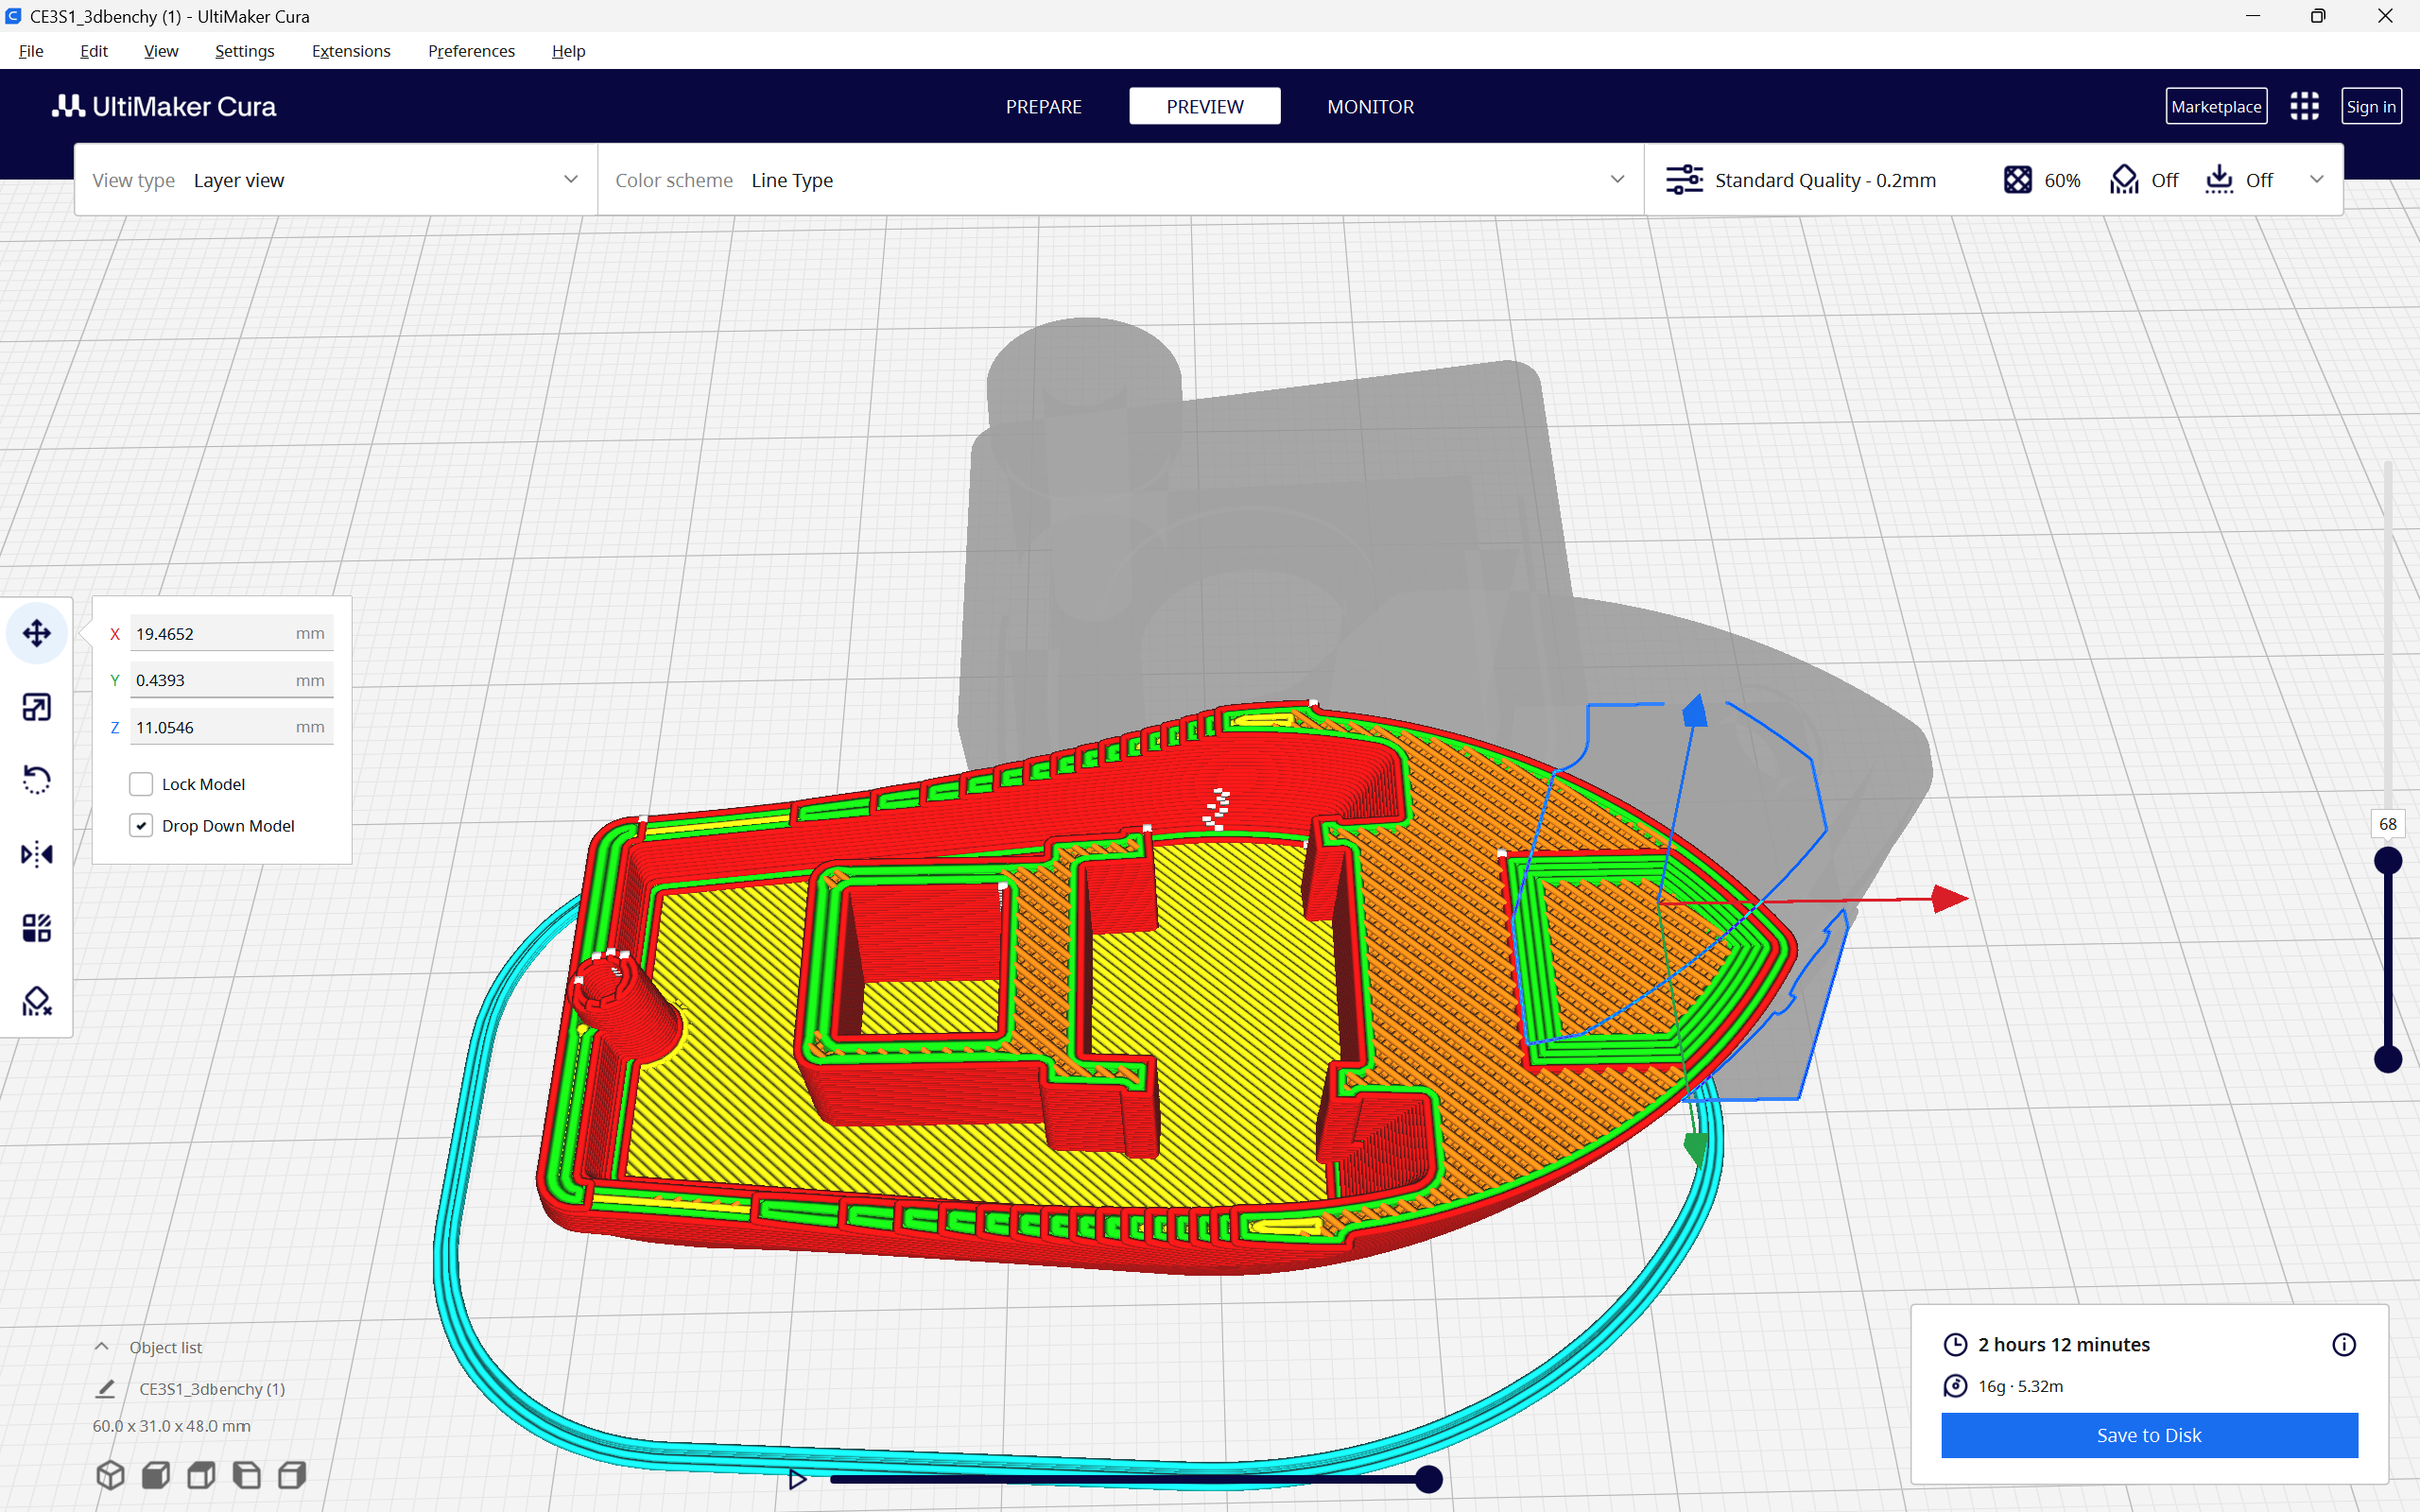Click the 60% infill icon
The height and width of the screenshot is (1512, 2420).
[x=2017, y=180]
